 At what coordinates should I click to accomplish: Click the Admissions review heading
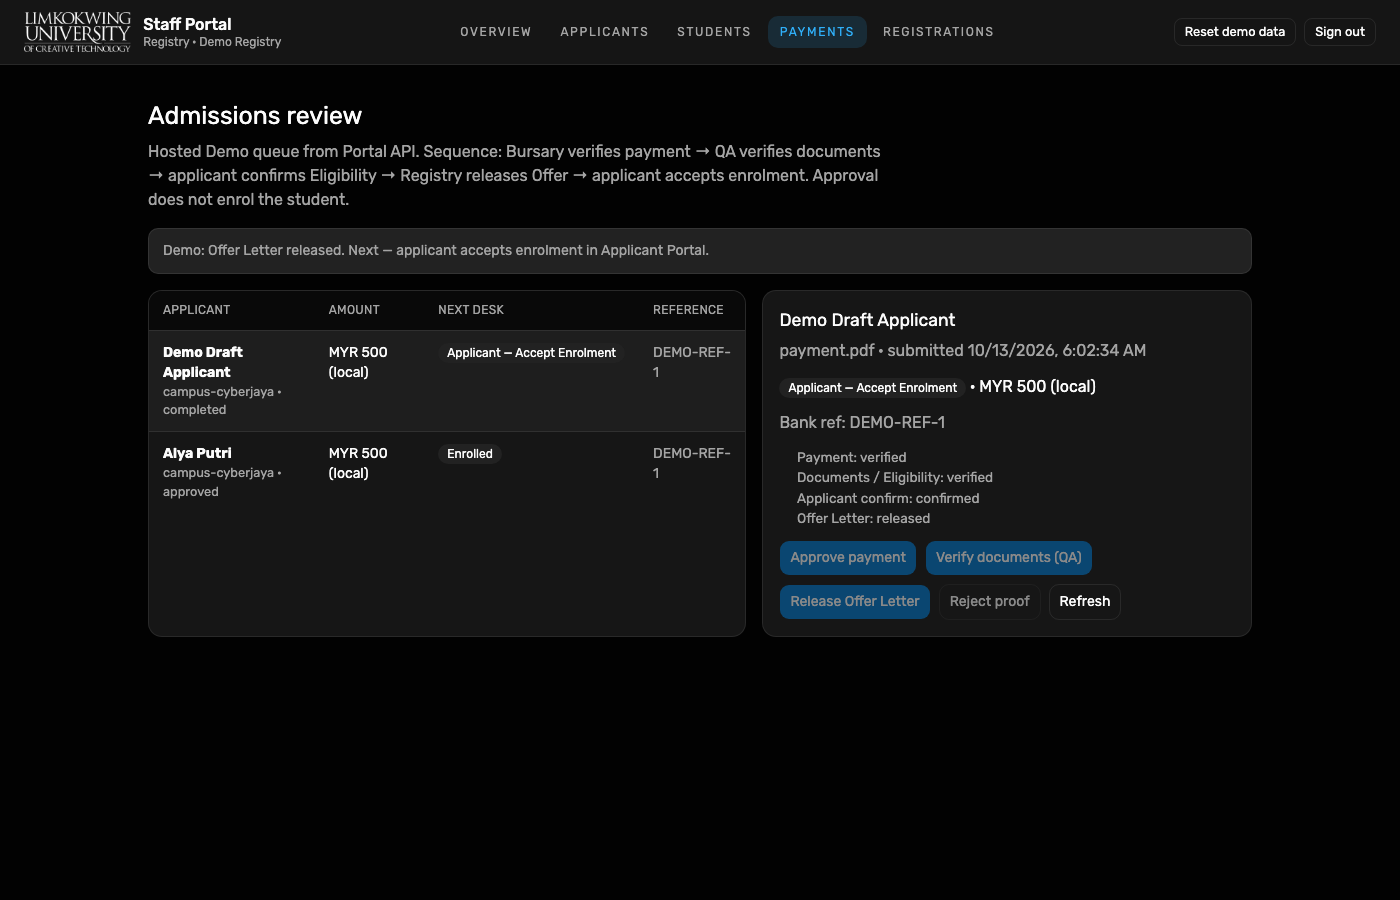coord(255,116)
